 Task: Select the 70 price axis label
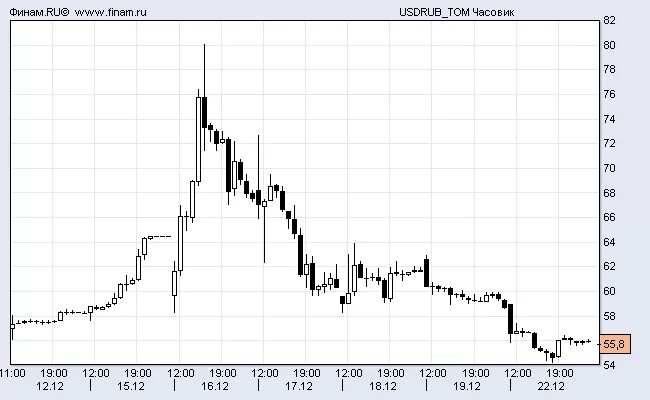click(609, 168)
